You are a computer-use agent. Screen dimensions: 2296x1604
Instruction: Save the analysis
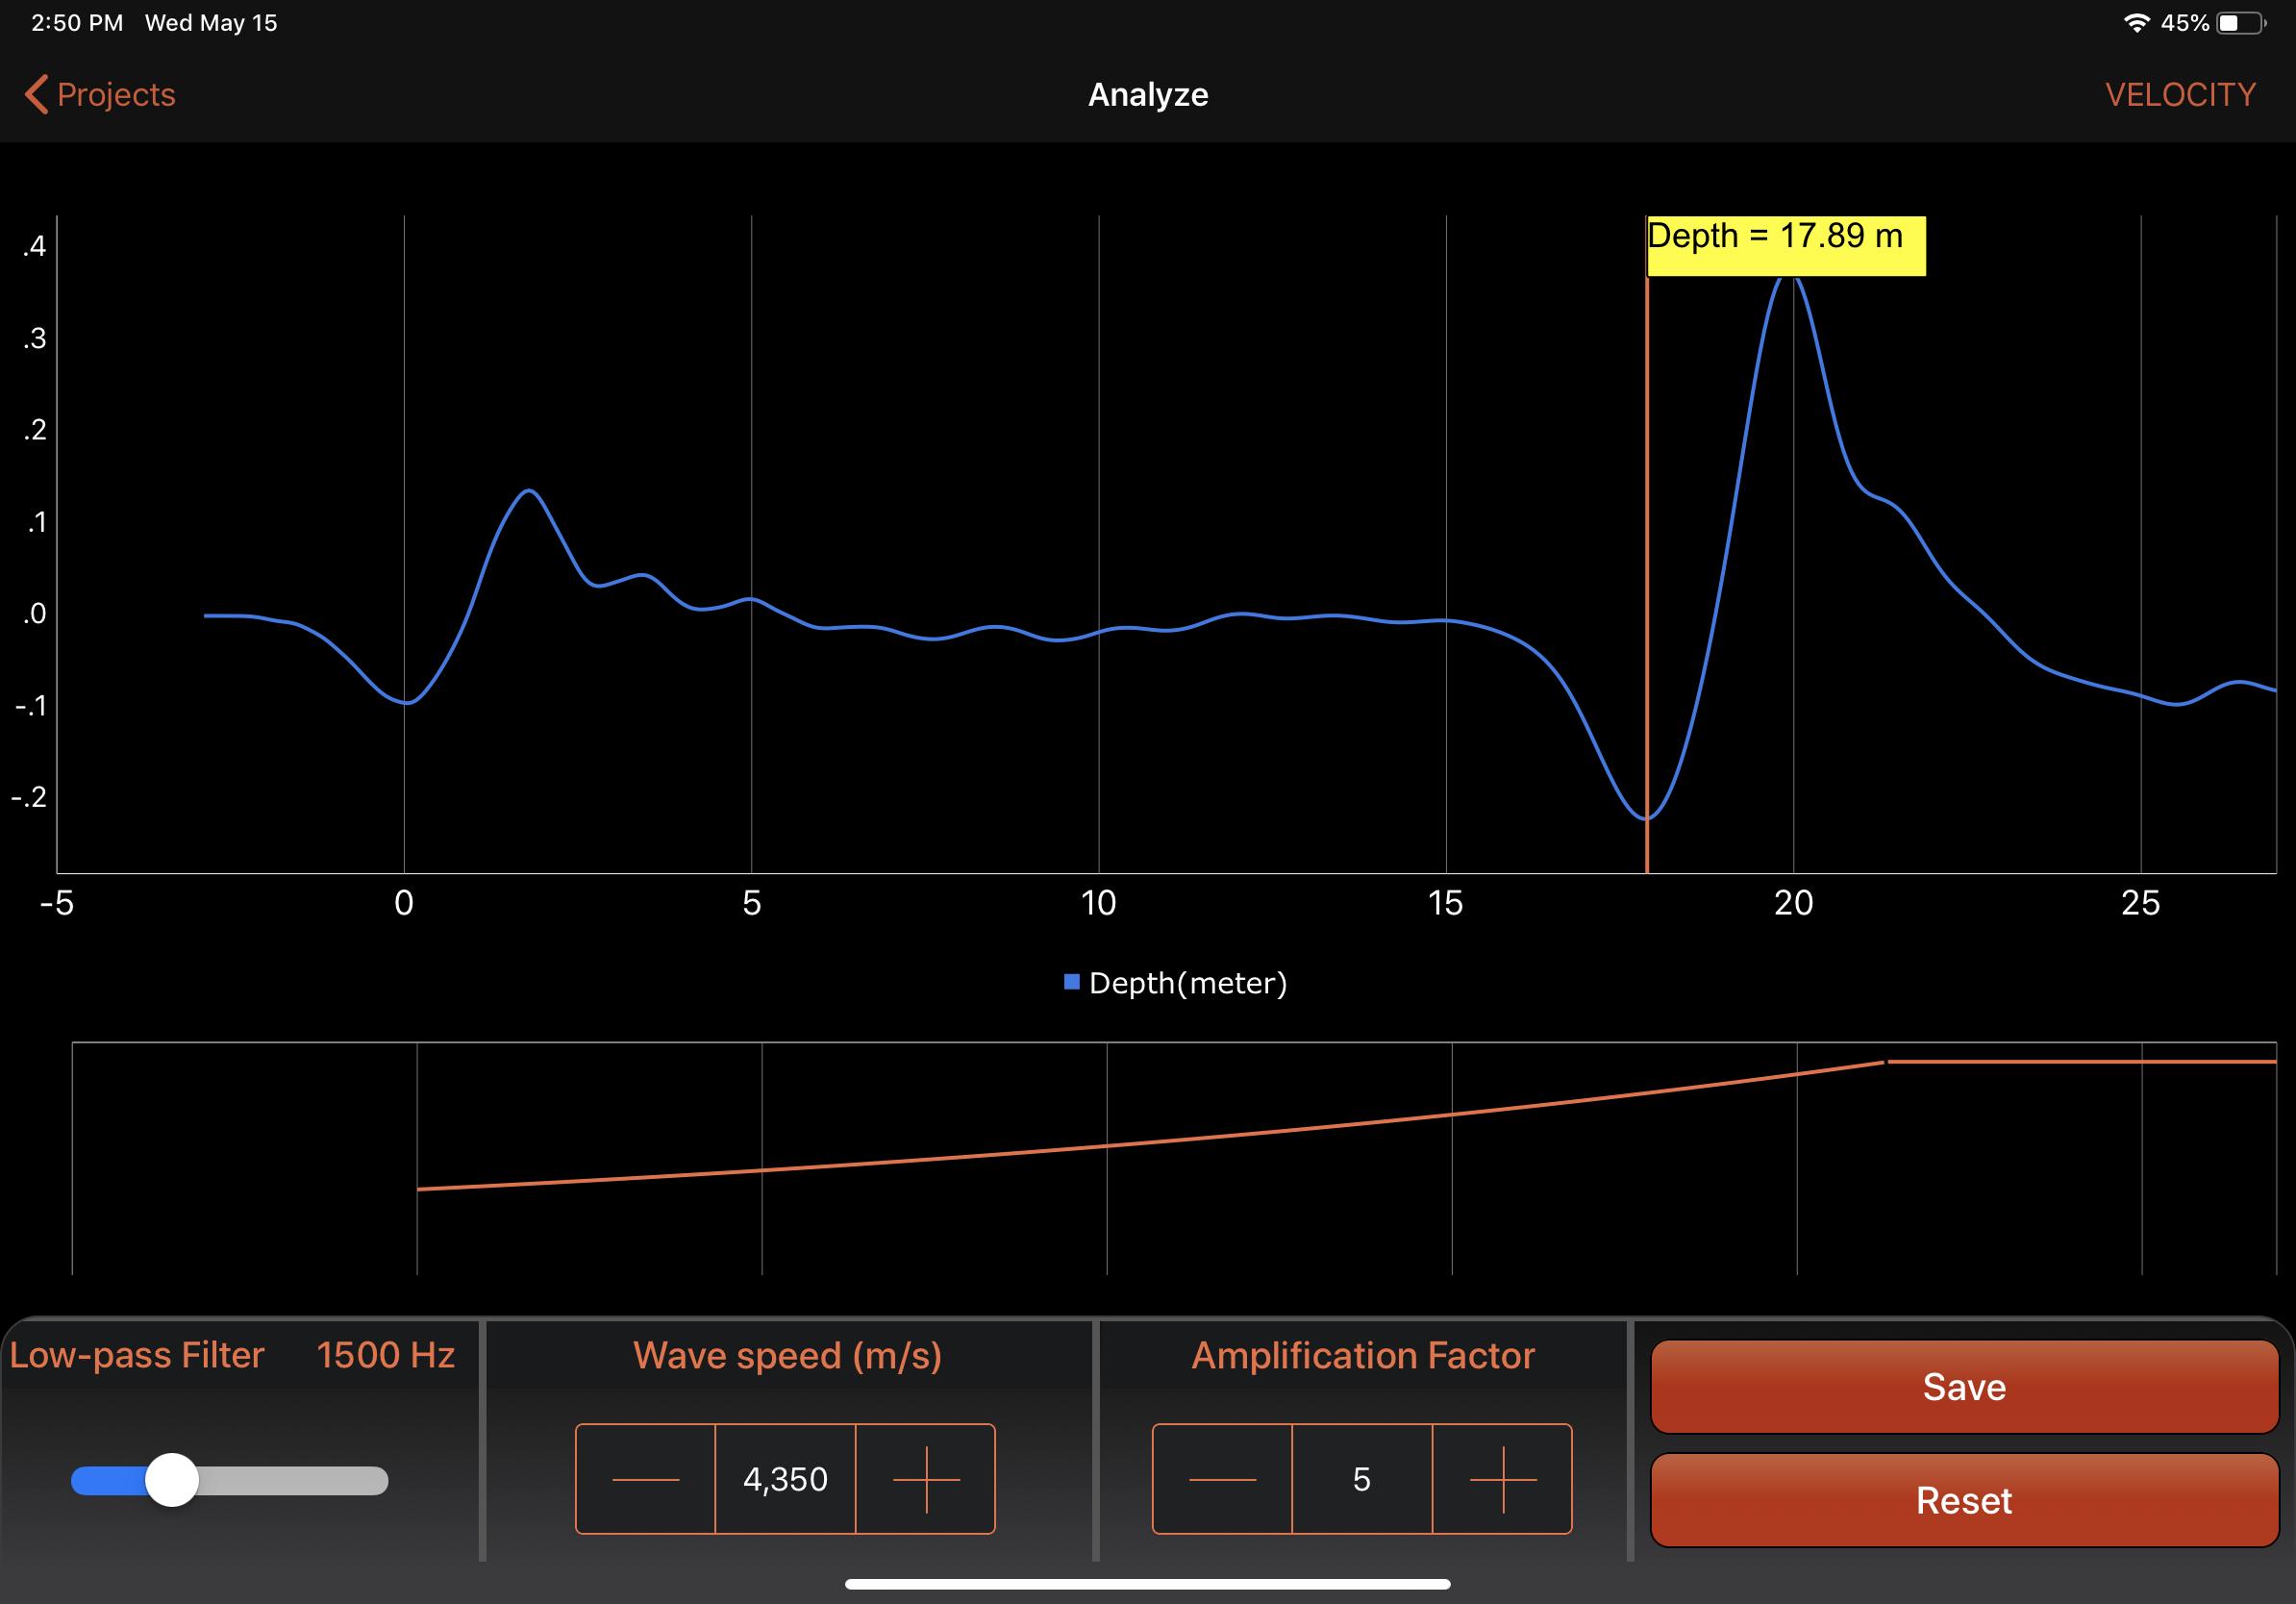(1963, 1387)
